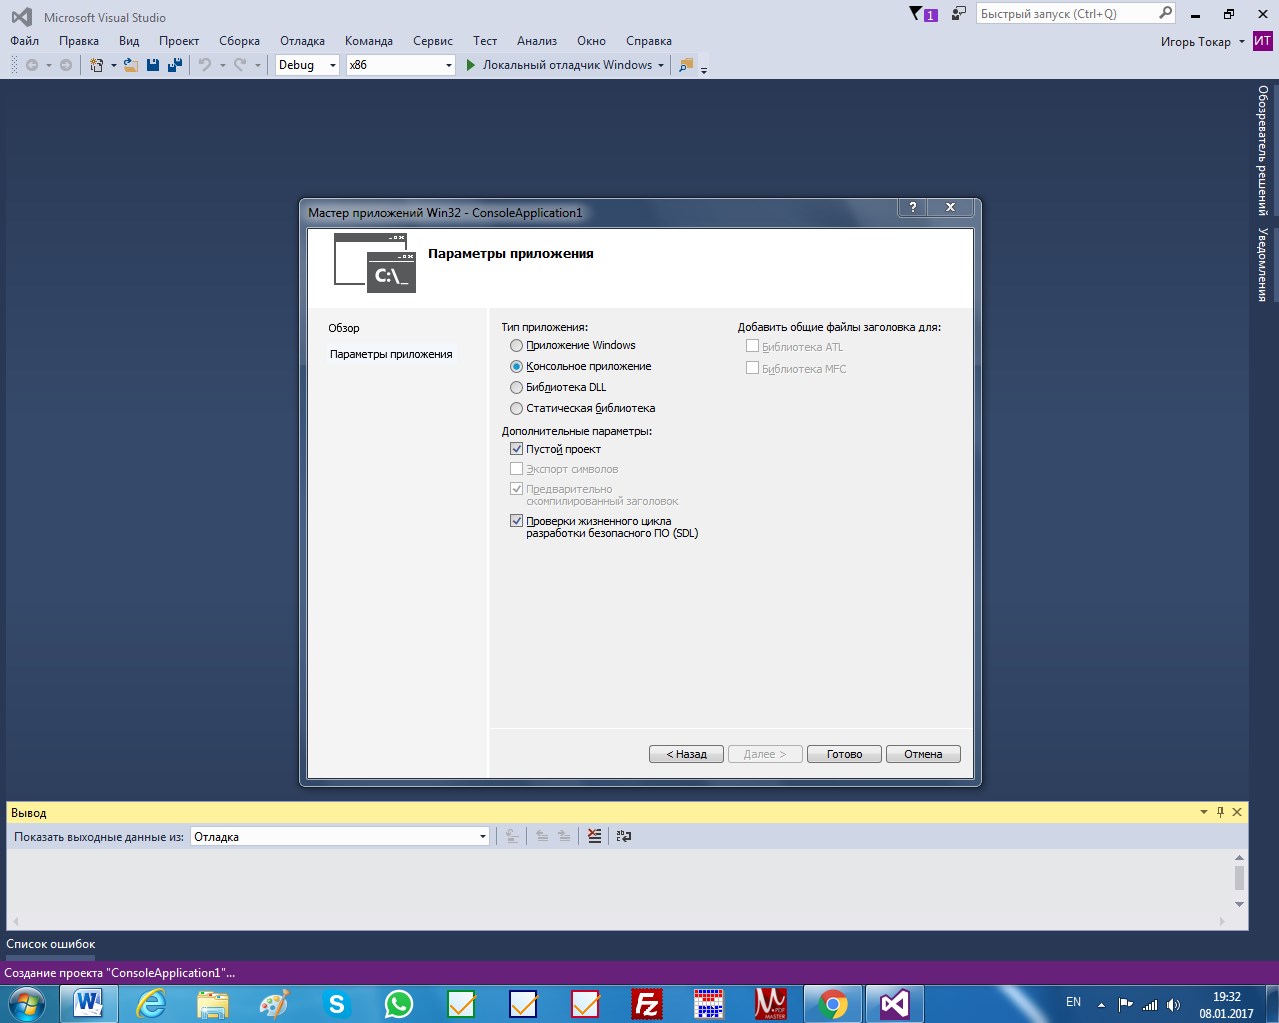Click the Navigate Forward toolbar icon
Screen dimensions: 1279x1023
point(66,65)
